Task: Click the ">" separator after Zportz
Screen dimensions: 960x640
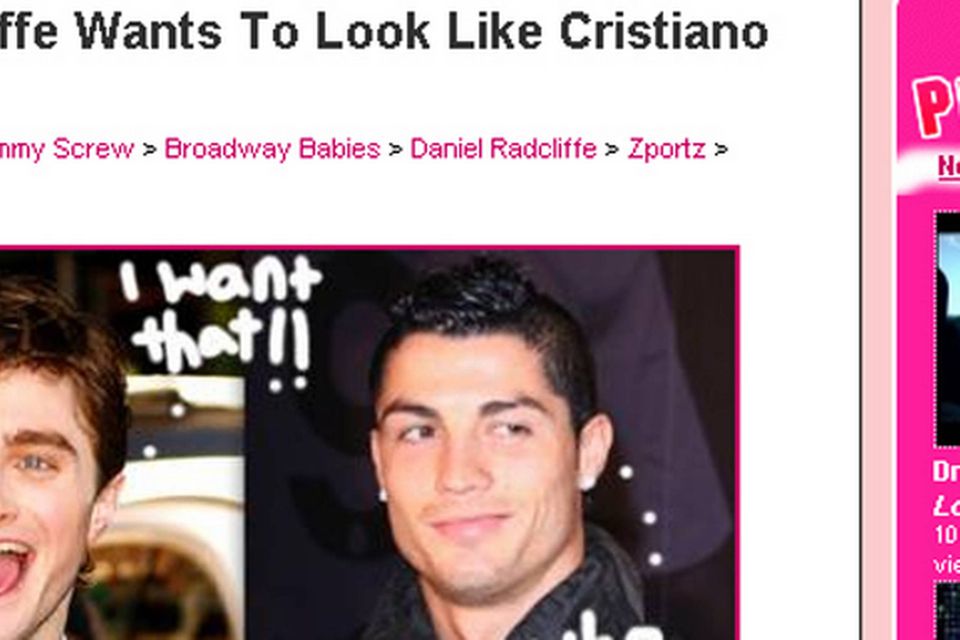Action: point(721,149)
